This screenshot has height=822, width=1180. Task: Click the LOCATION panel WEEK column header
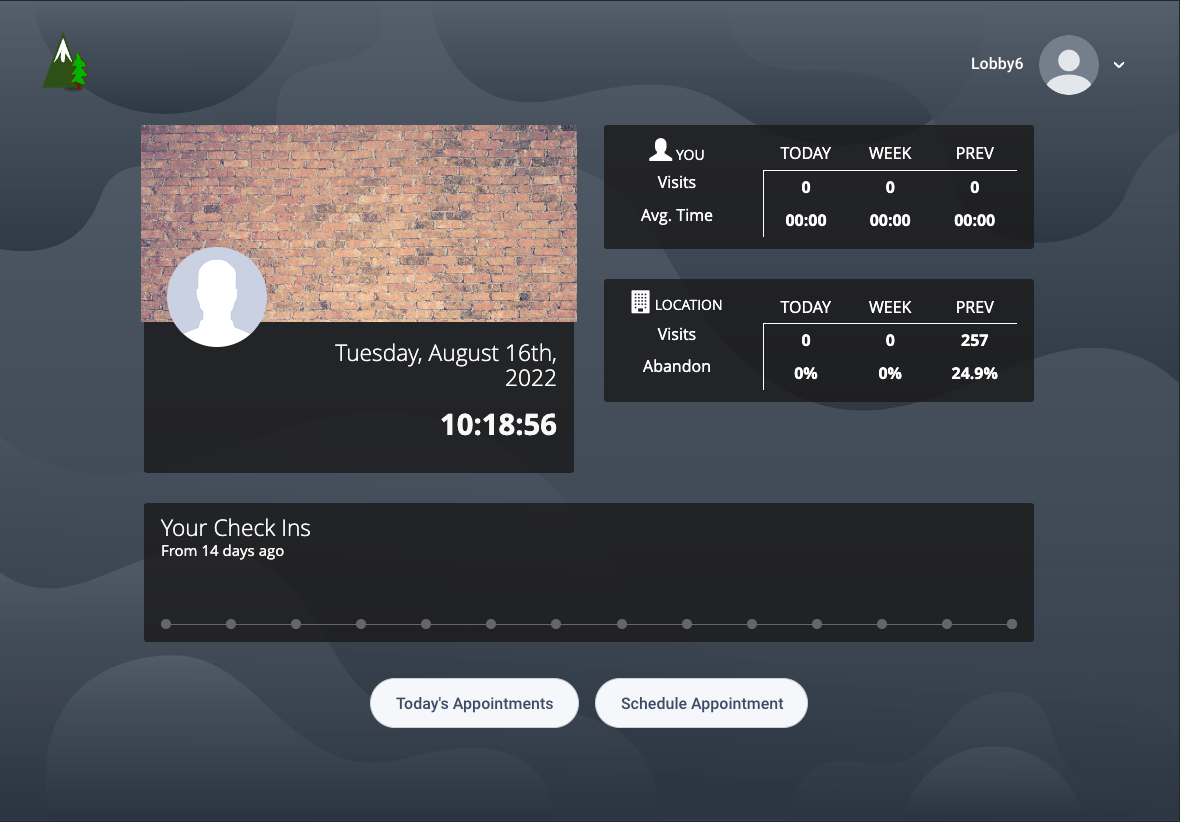(890, 307)
